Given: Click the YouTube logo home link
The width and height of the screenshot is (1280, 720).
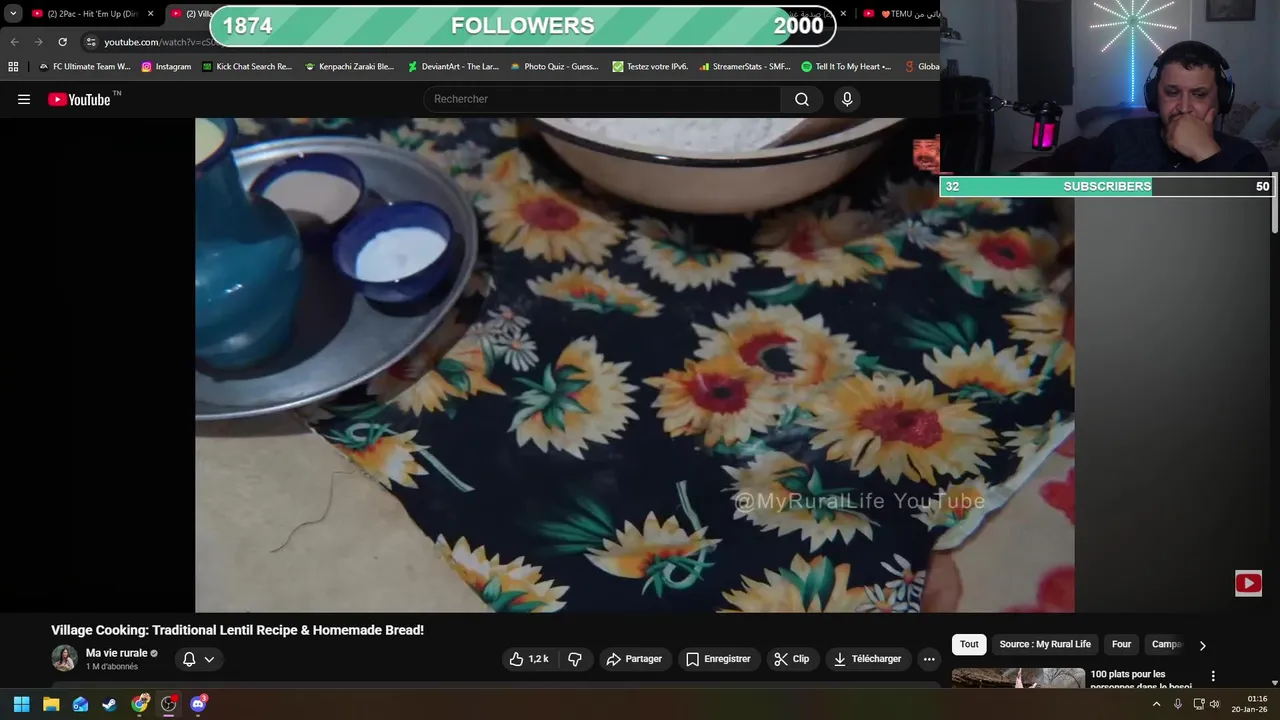Looking at the screenshot, I should tap(79, 99).
